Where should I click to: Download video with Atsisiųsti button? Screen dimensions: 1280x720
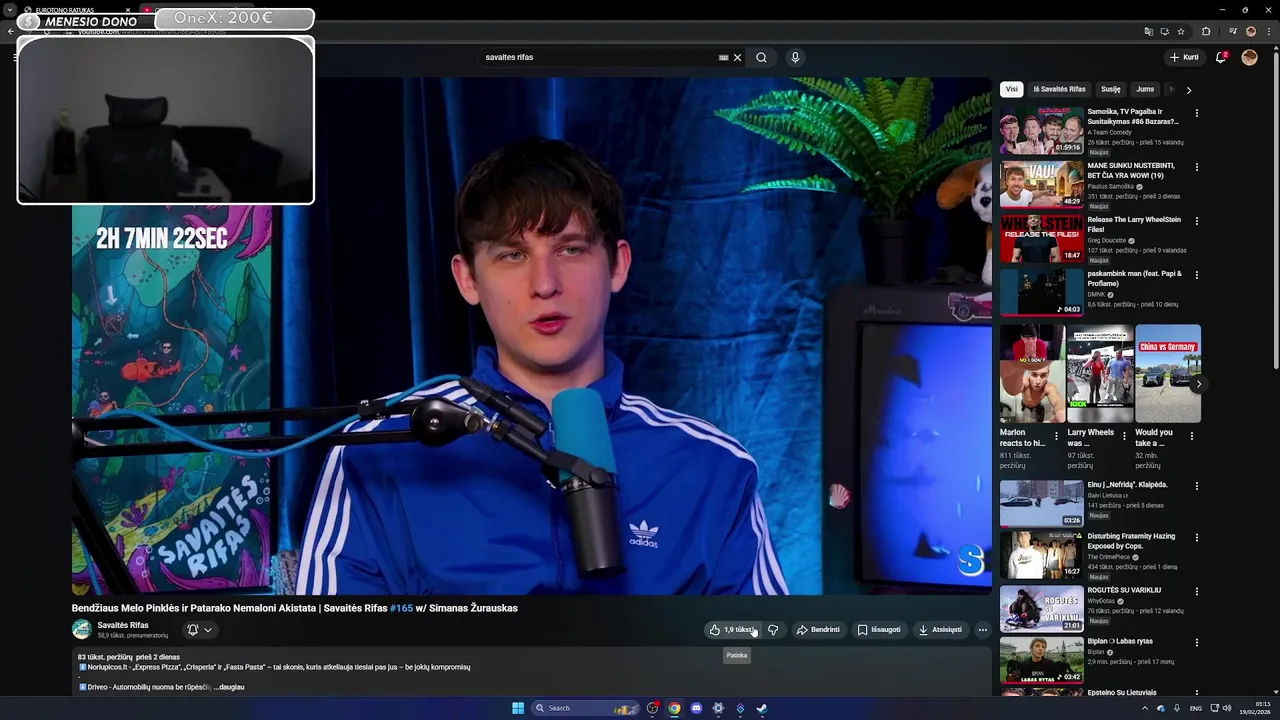click(940, 630)
